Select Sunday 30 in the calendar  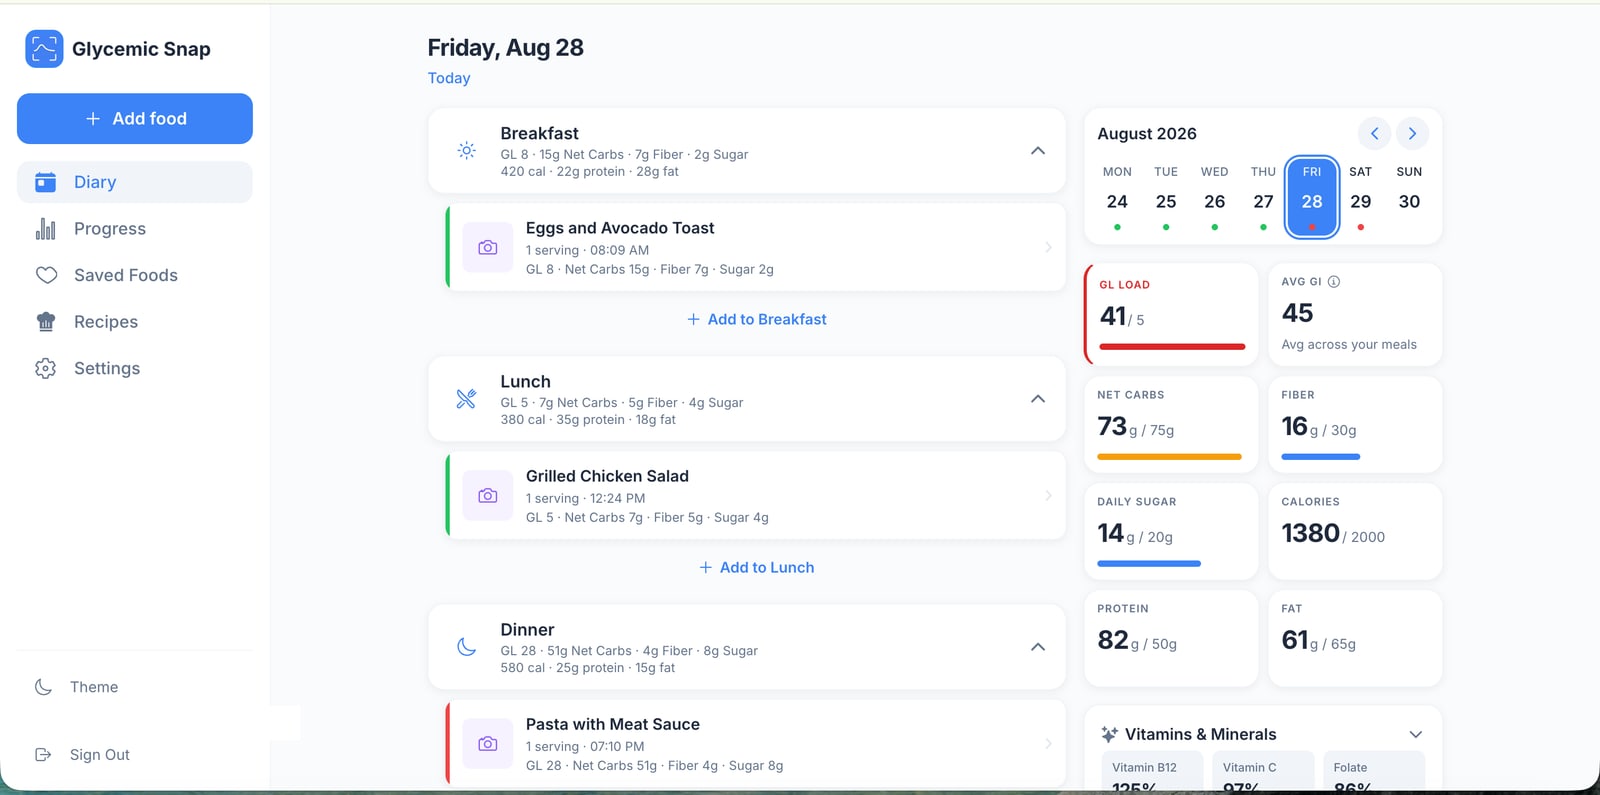pyautogui.click(x=1409, y=198)
